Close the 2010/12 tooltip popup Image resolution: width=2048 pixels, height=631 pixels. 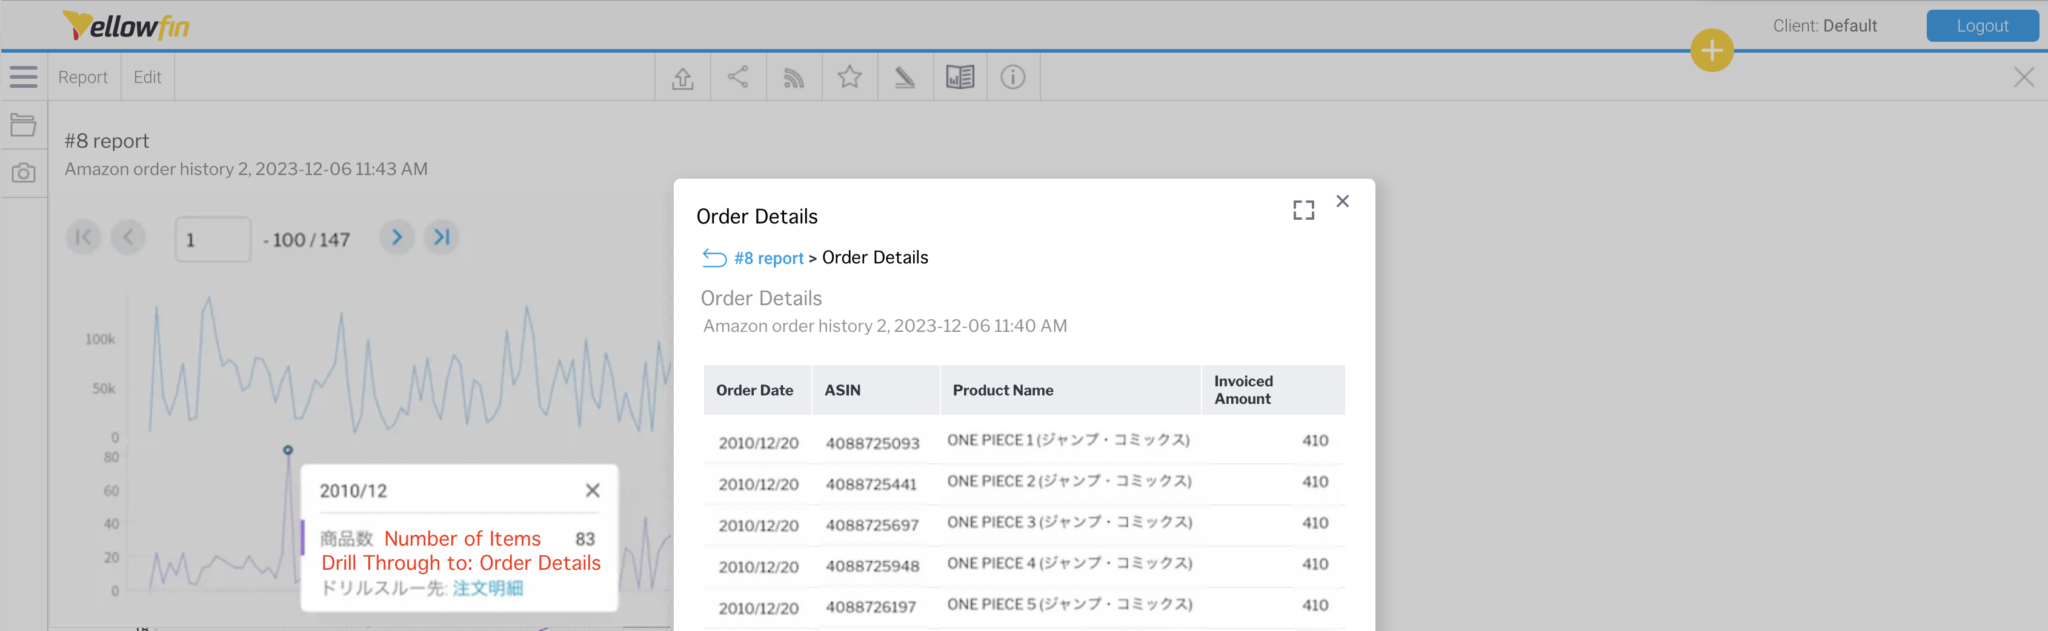[592, 490]
